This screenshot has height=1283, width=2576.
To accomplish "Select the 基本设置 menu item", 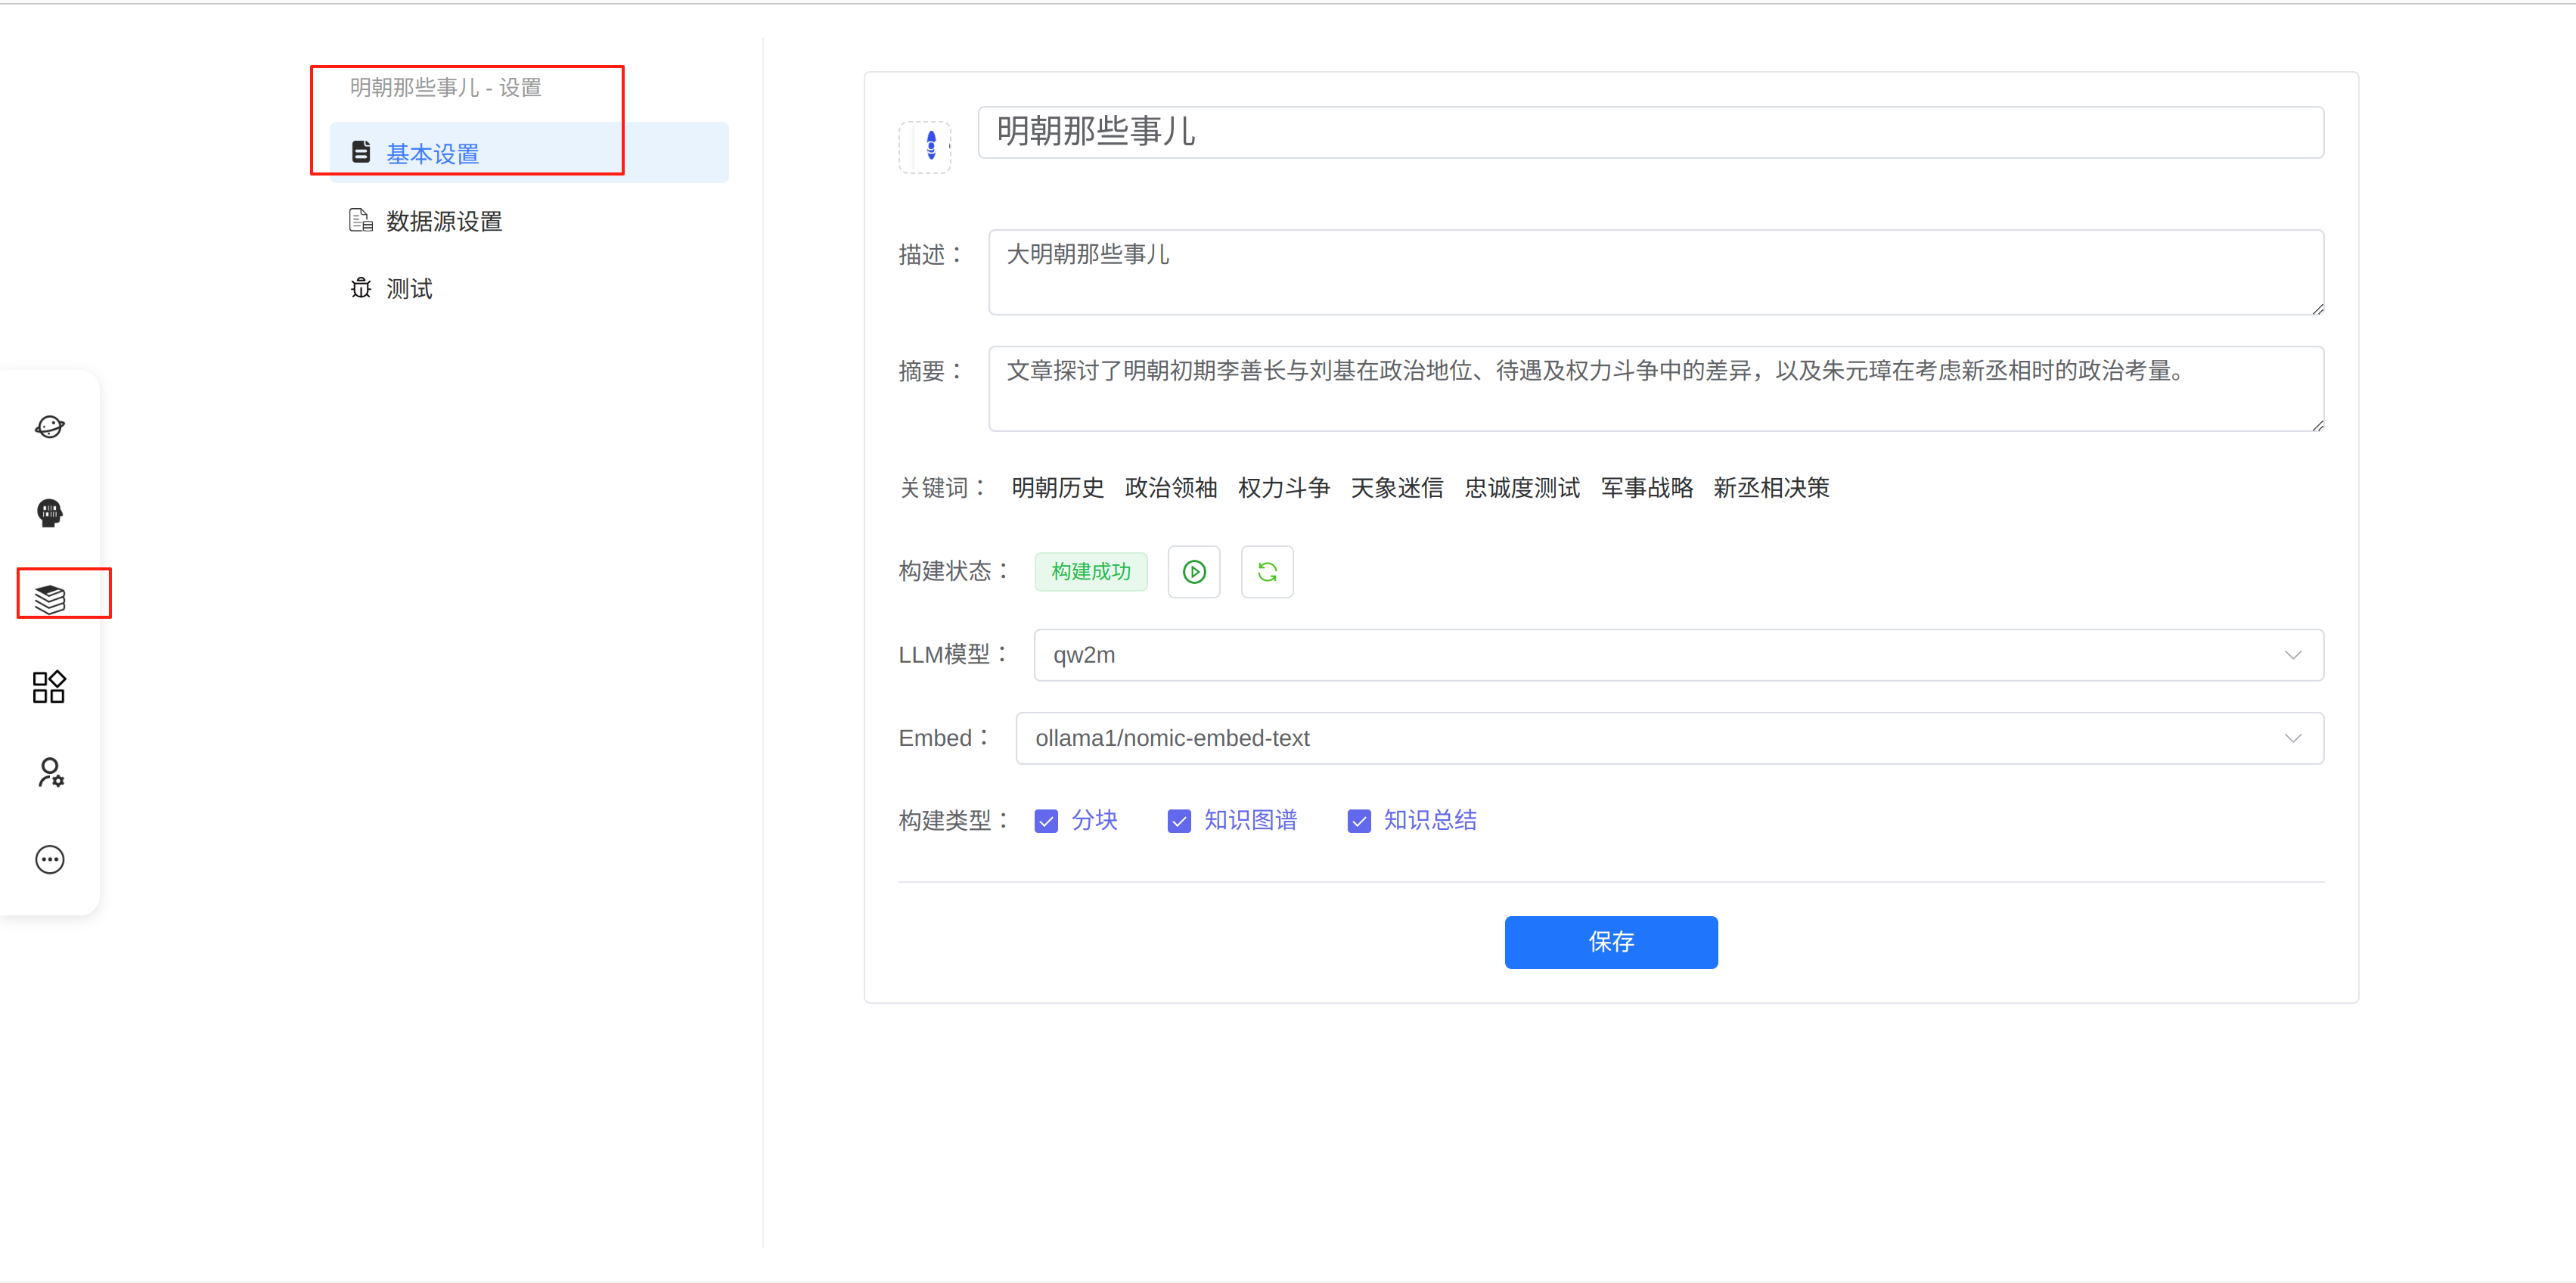I will pos(432,153).
